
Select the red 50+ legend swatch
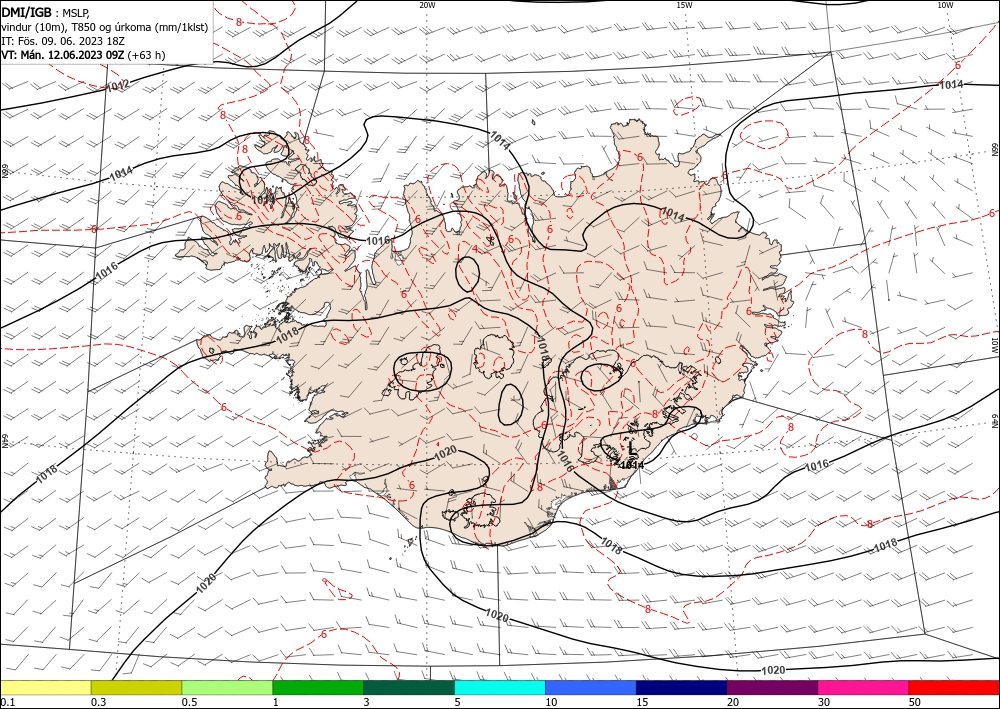pyautogui.click(x=954, y=687)
